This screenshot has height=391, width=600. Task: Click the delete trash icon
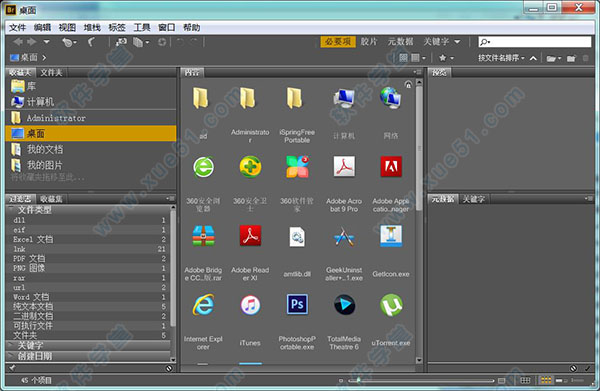coord(585,58)
